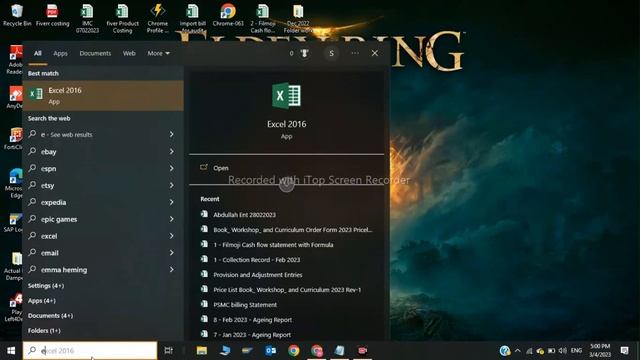
Task: Open the screen recorder taskbar icon
Action: click(x=362, y=350)
